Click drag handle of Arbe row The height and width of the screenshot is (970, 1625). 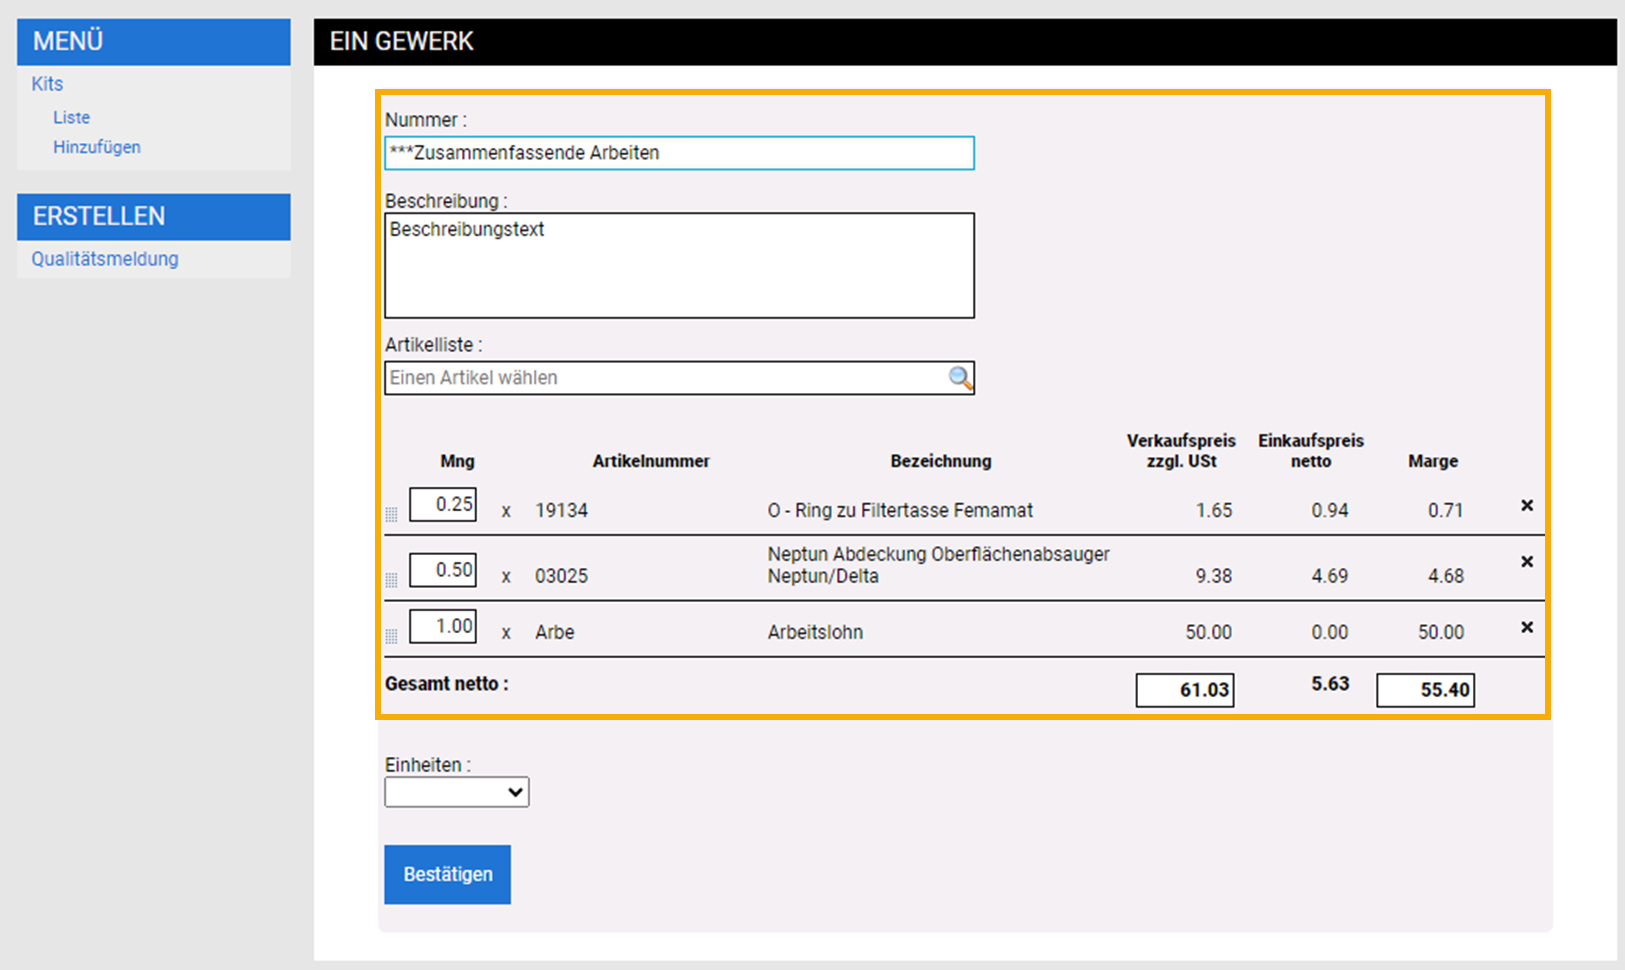tap(391, 636)
